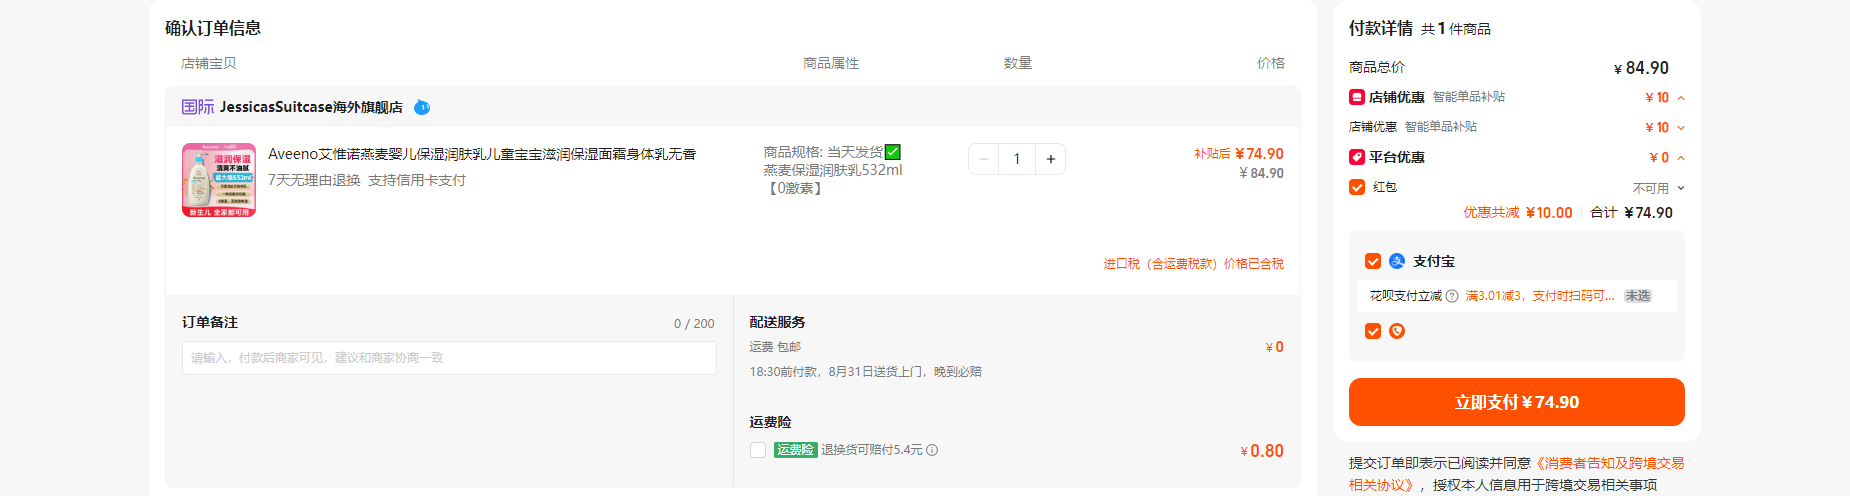1850x496 pixels.
Task: Collapse the 平台优惠 section chevron
Action: [1681, 158]
